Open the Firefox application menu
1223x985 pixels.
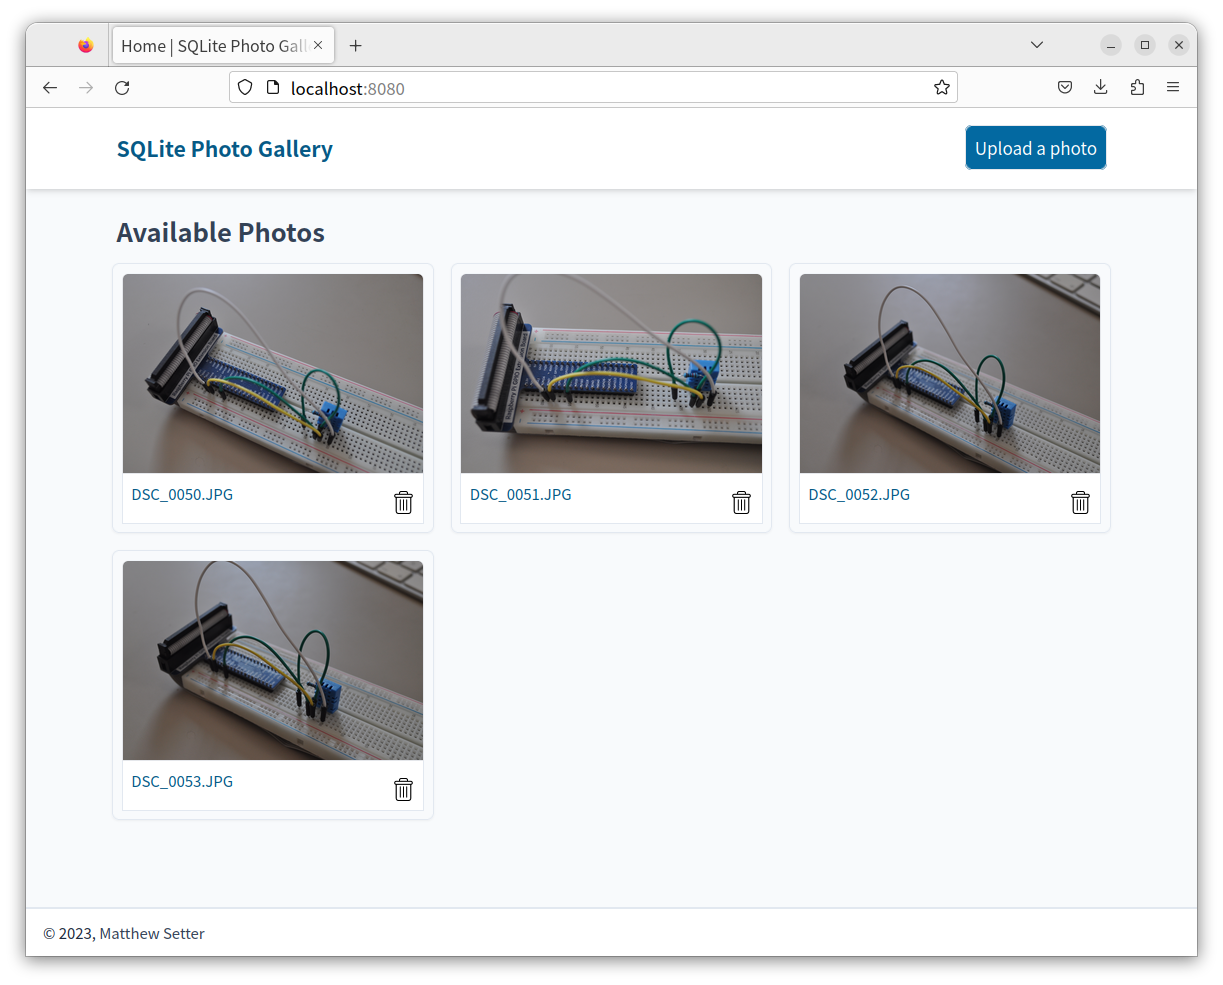tap(1173, 87)
